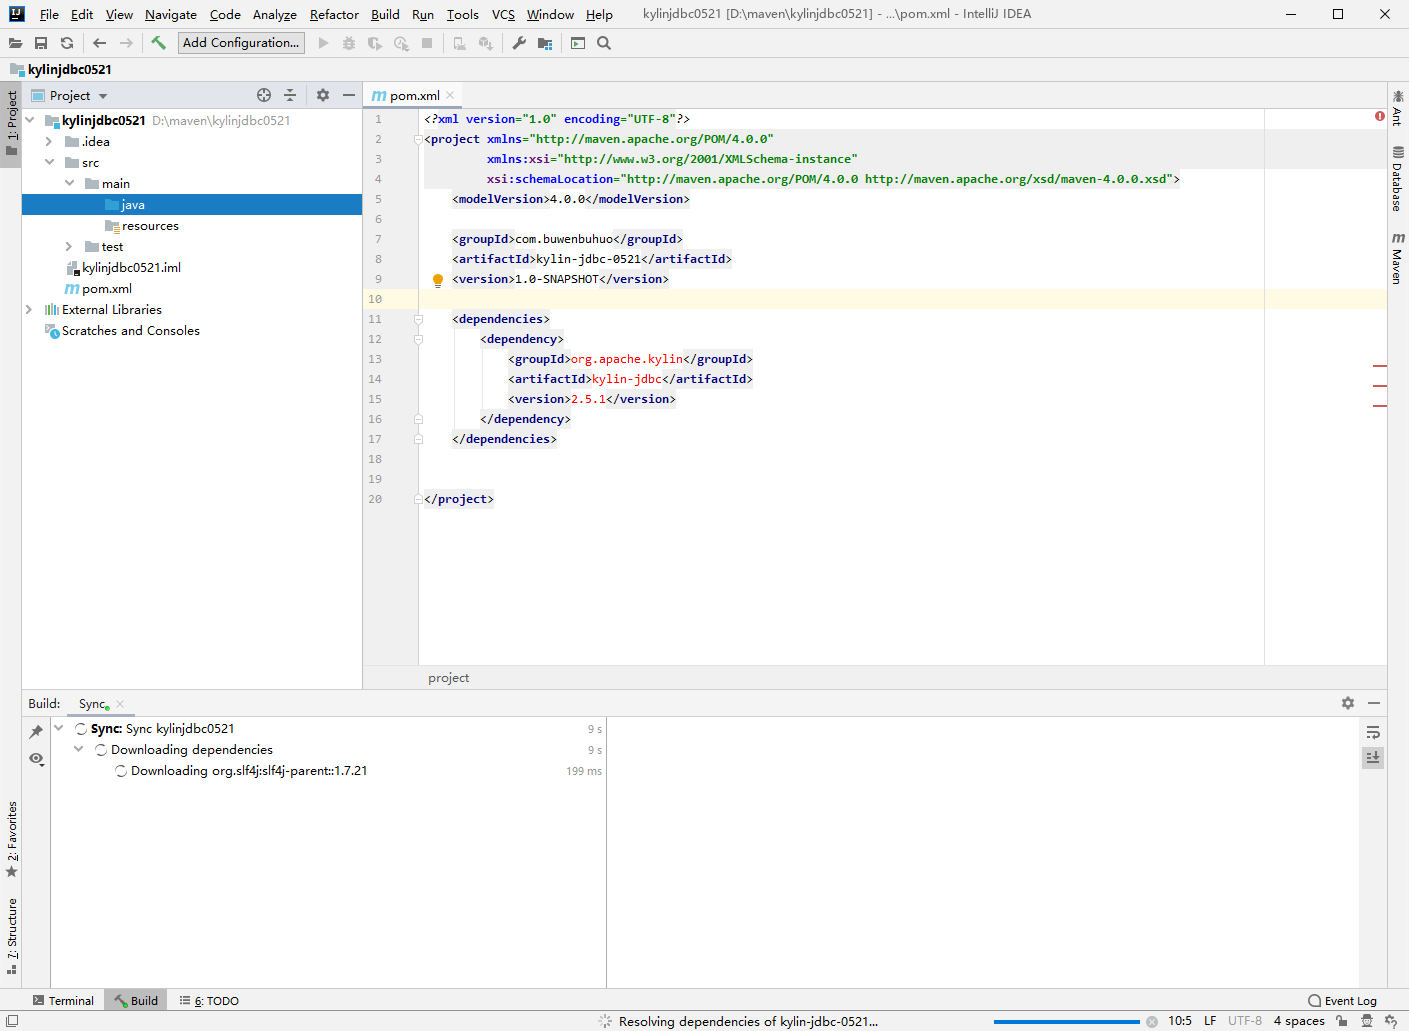Click the 4 spaces indent setting
This screenshot has width=1409, height=1031.
pos(1299,1021)
